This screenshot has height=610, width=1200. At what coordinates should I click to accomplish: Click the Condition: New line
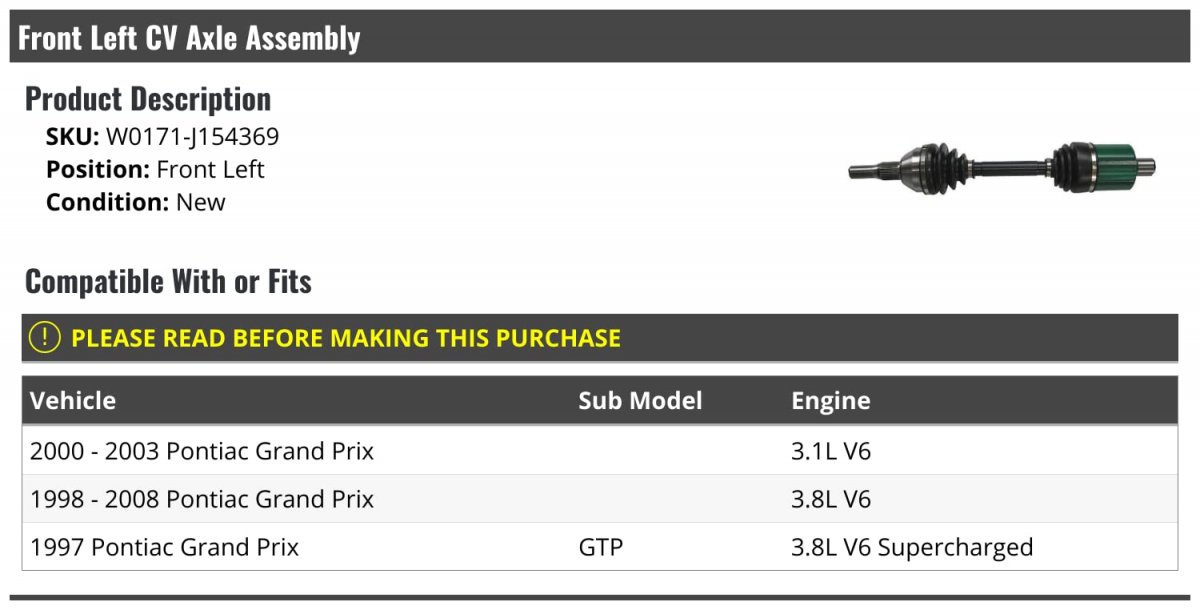[x=136, y=202]
